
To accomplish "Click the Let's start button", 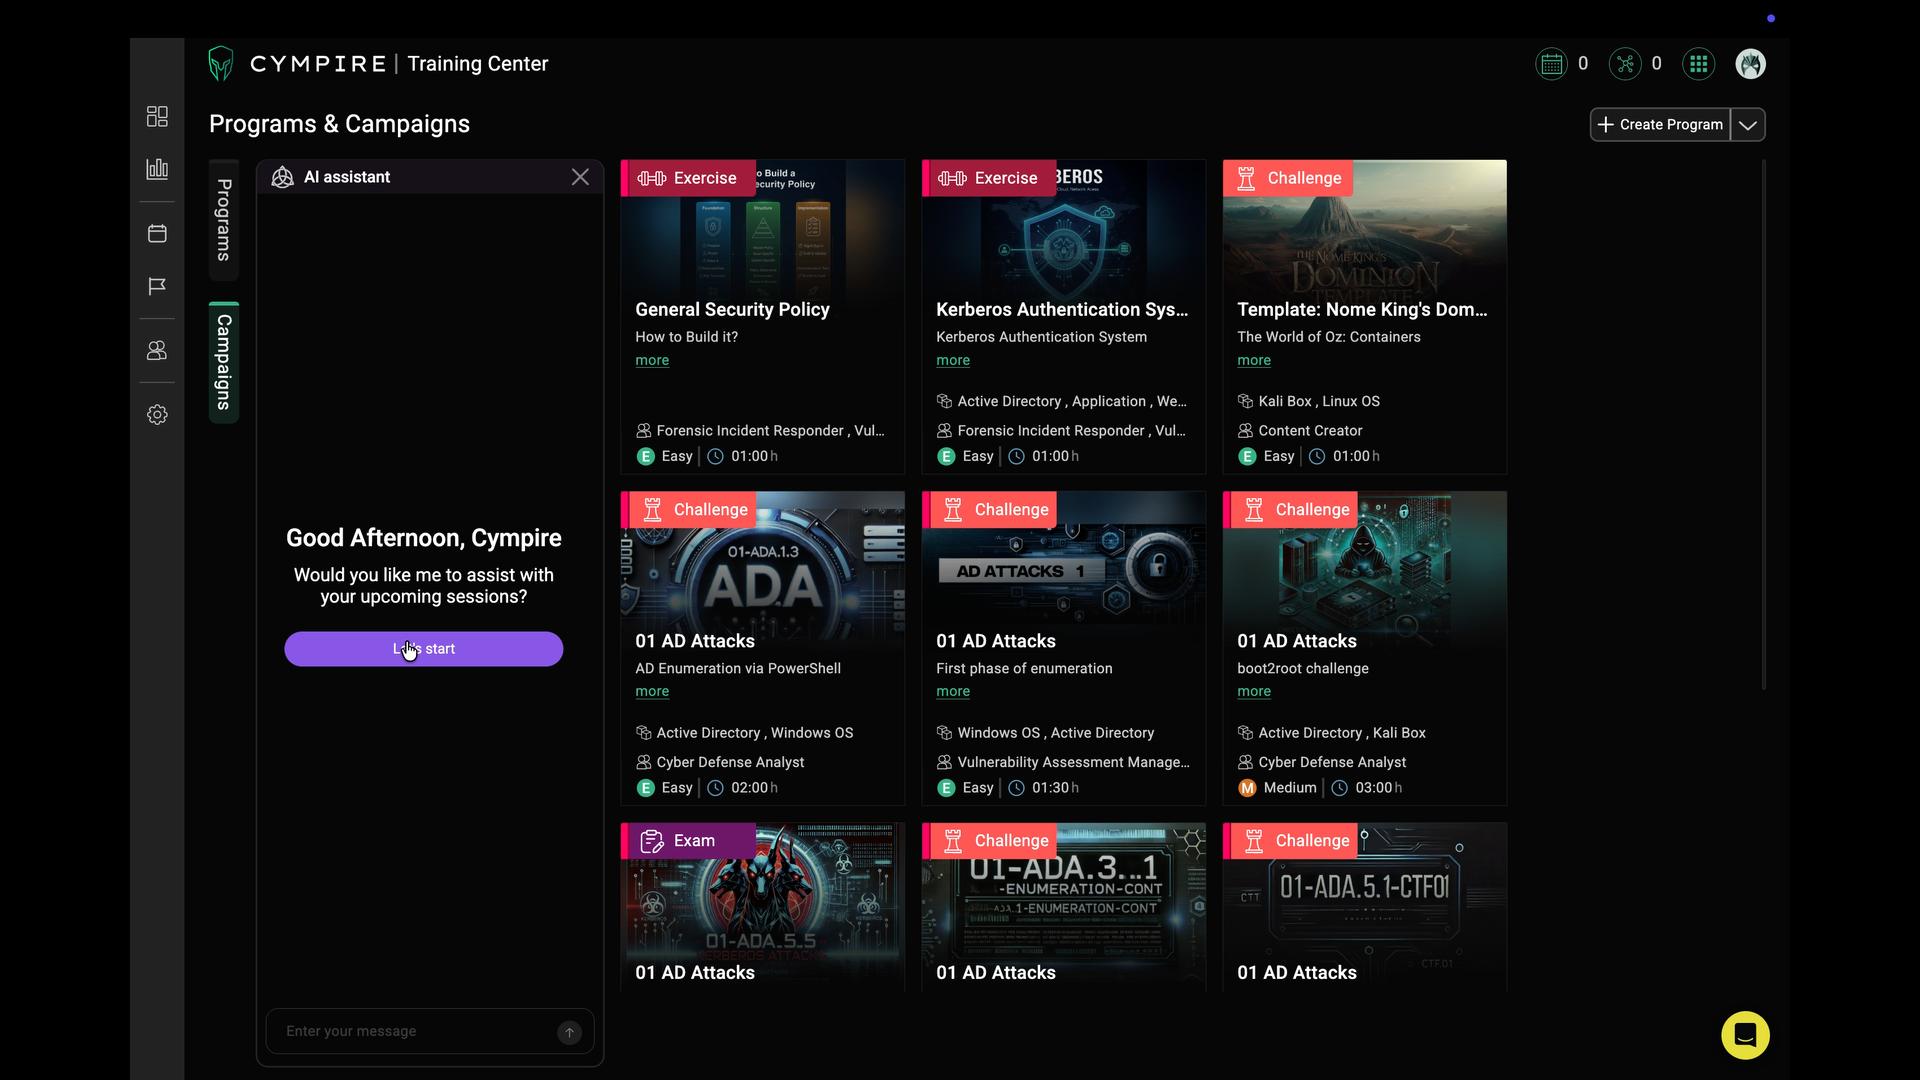I will pos(424,649).
